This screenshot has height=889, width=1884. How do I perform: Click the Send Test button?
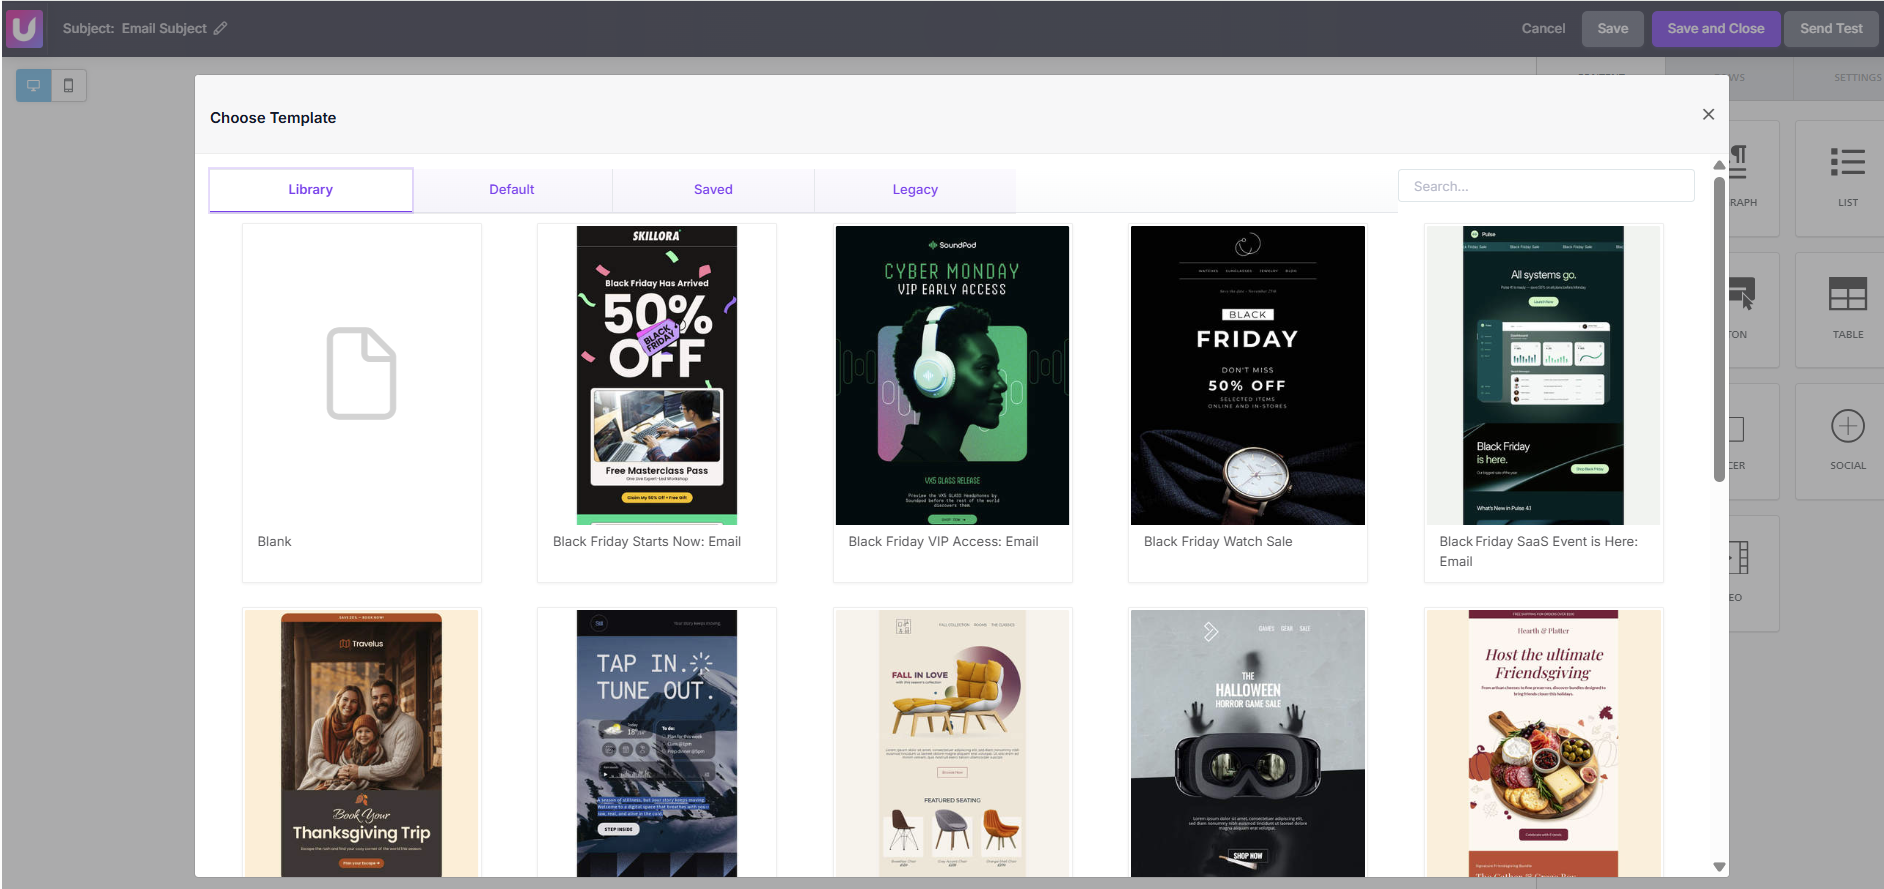pyautogui.click(x=1831, y=28)
